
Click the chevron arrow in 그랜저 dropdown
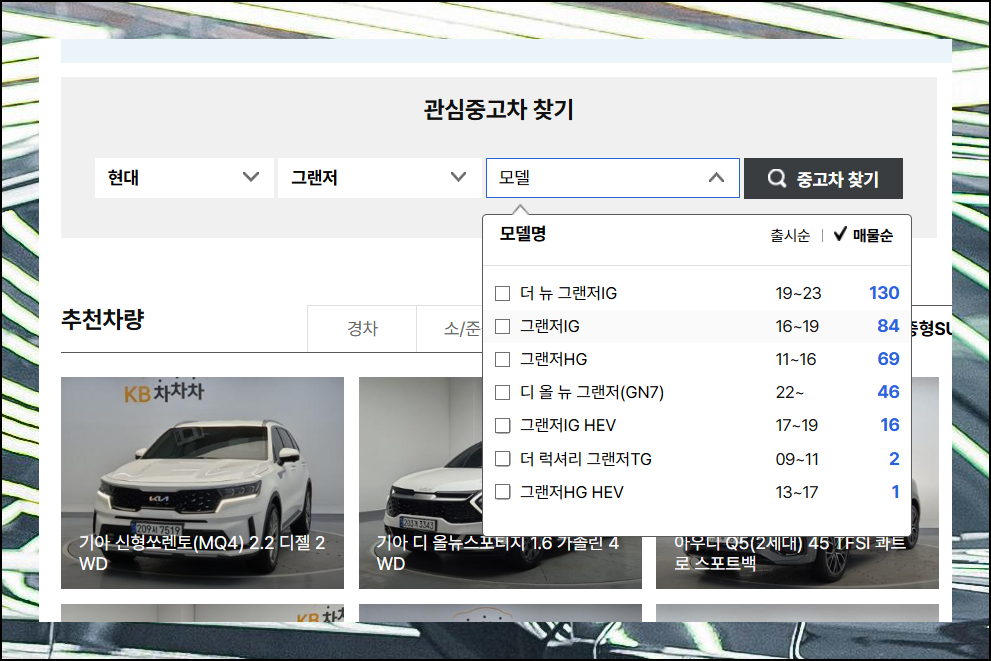tap(458, 177)
